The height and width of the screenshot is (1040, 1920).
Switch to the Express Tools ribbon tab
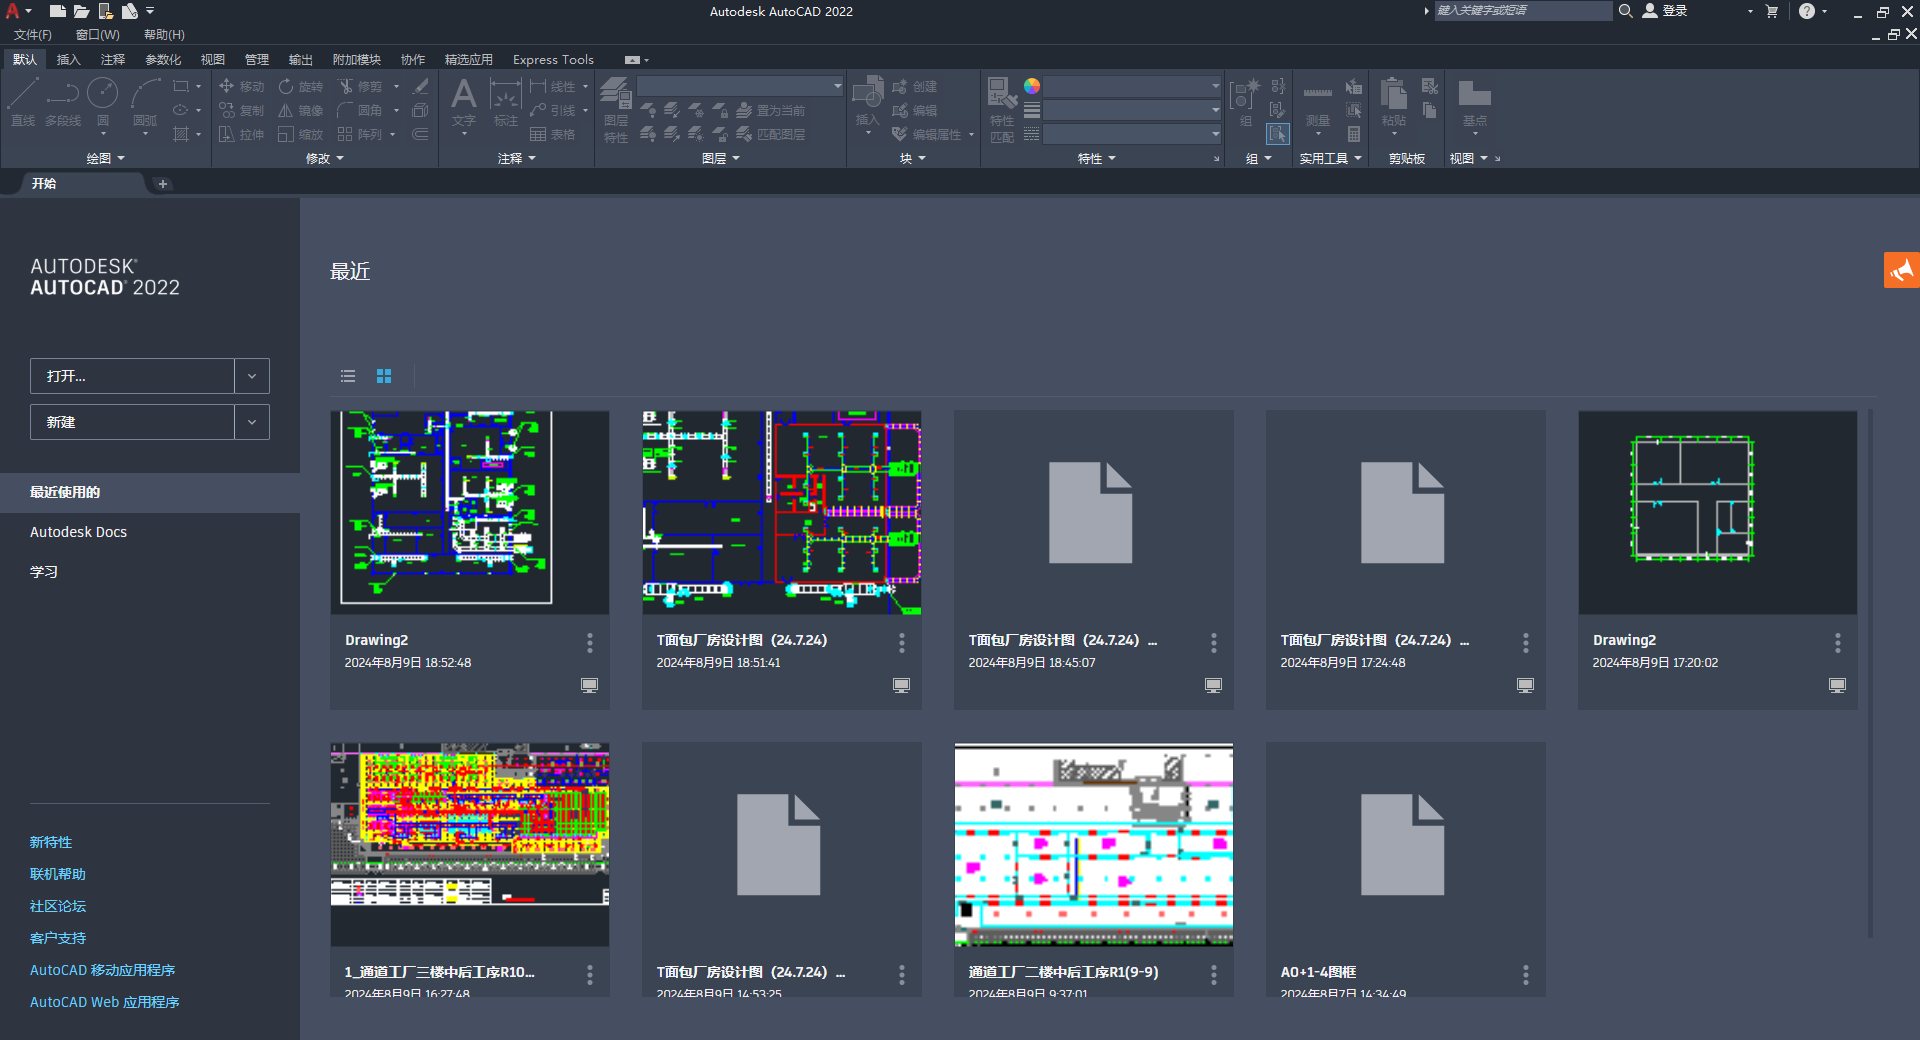553,60
